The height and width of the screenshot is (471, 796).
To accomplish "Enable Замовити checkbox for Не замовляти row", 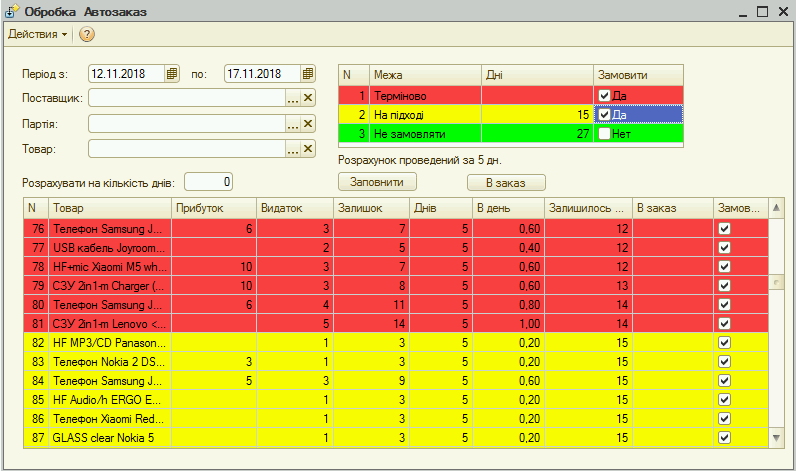I will pyautogui.click(x=604, y=133).
